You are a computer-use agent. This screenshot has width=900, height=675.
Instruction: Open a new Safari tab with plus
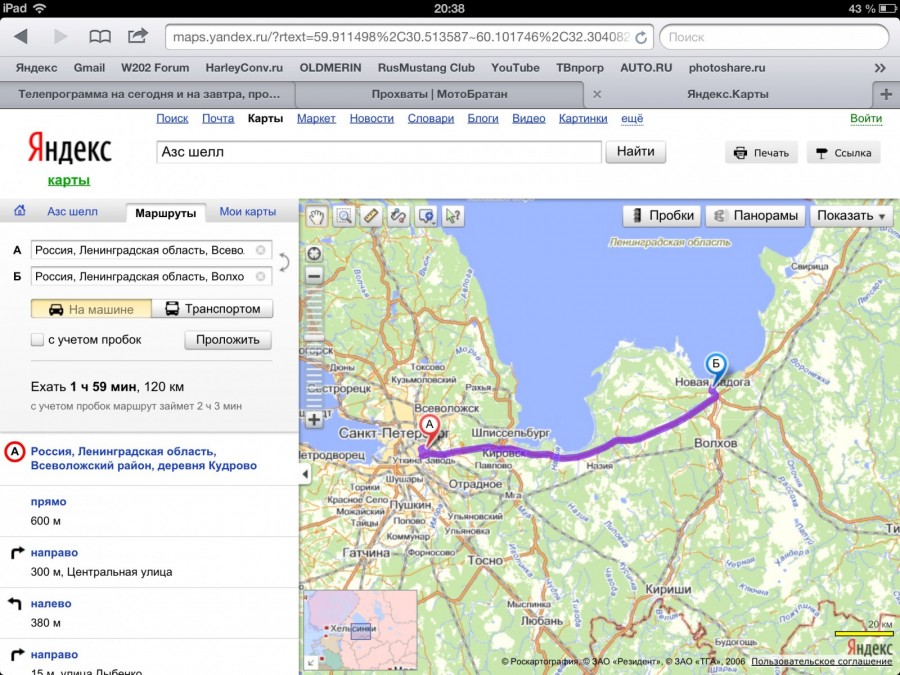(886, 94)
